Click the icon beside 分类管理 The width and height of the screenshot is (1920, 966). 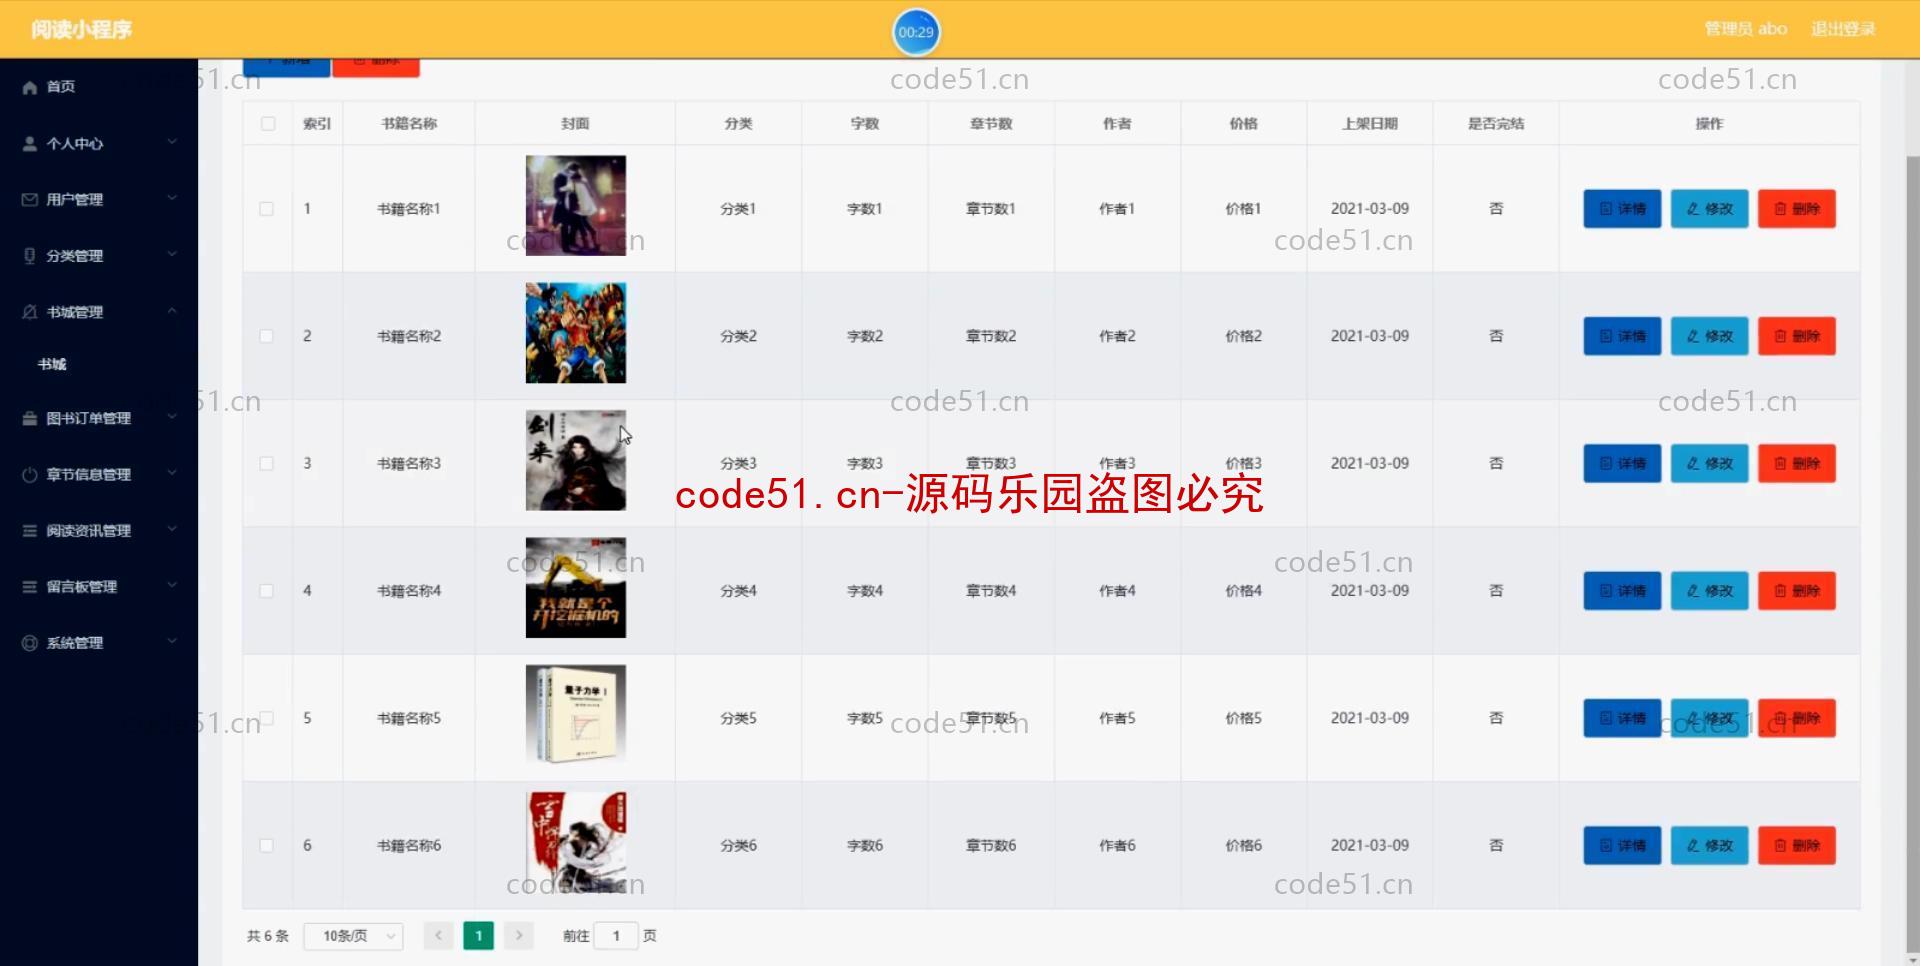(x=30, y=255)
